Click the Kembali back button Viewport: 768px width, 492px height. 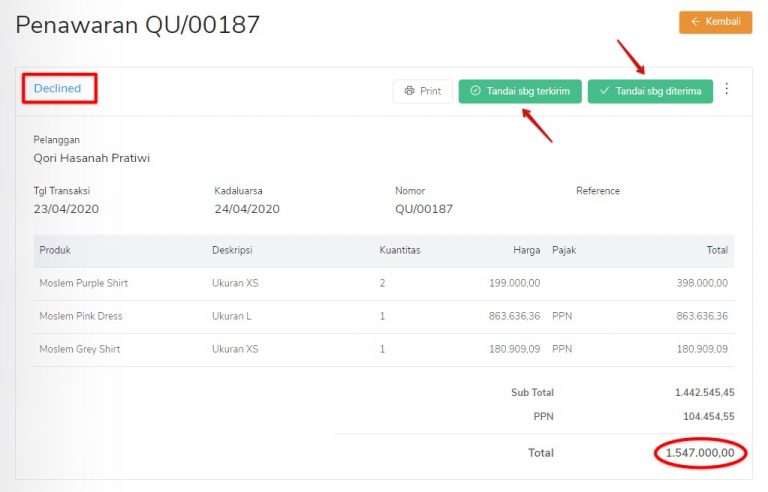click(715, 22)
